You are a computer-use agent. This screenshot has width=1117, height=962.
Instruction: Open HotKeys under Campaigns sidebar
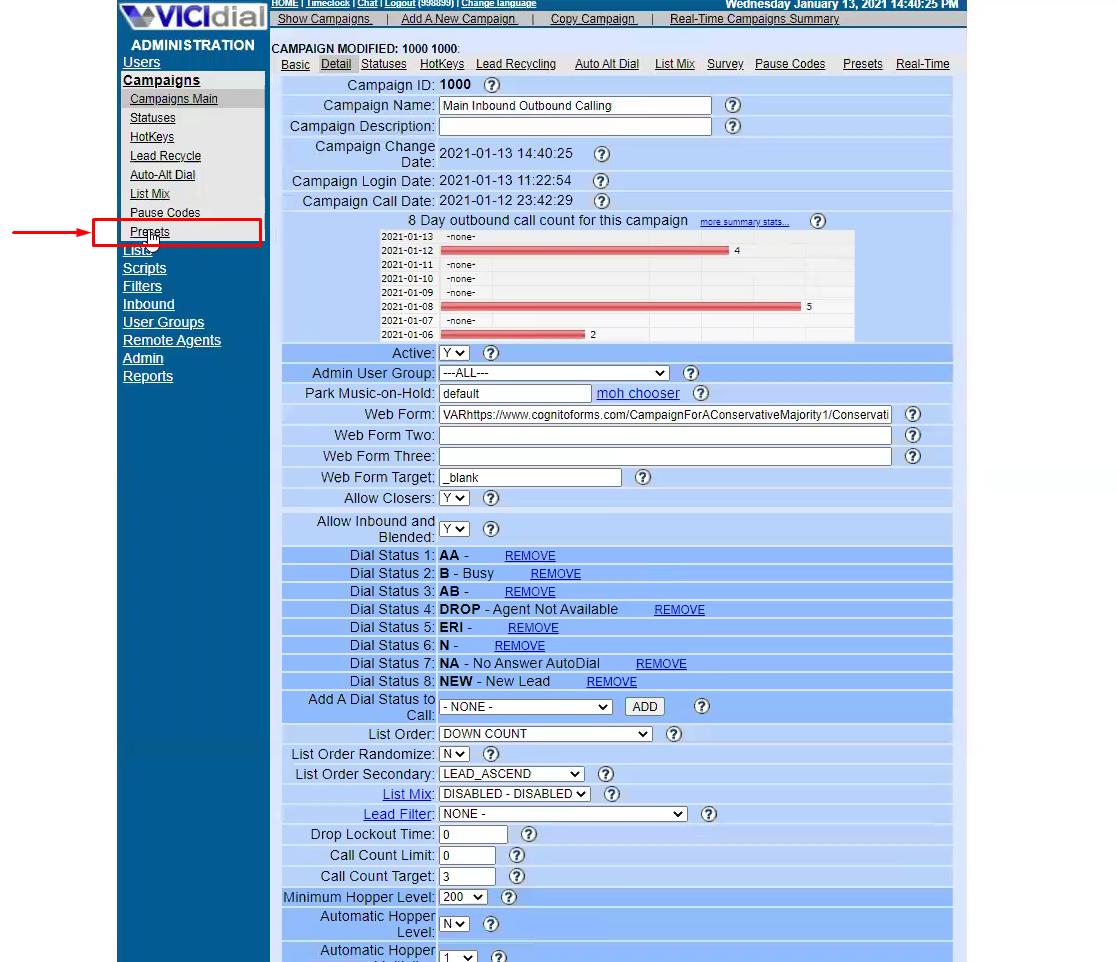[x=152, y=137]
